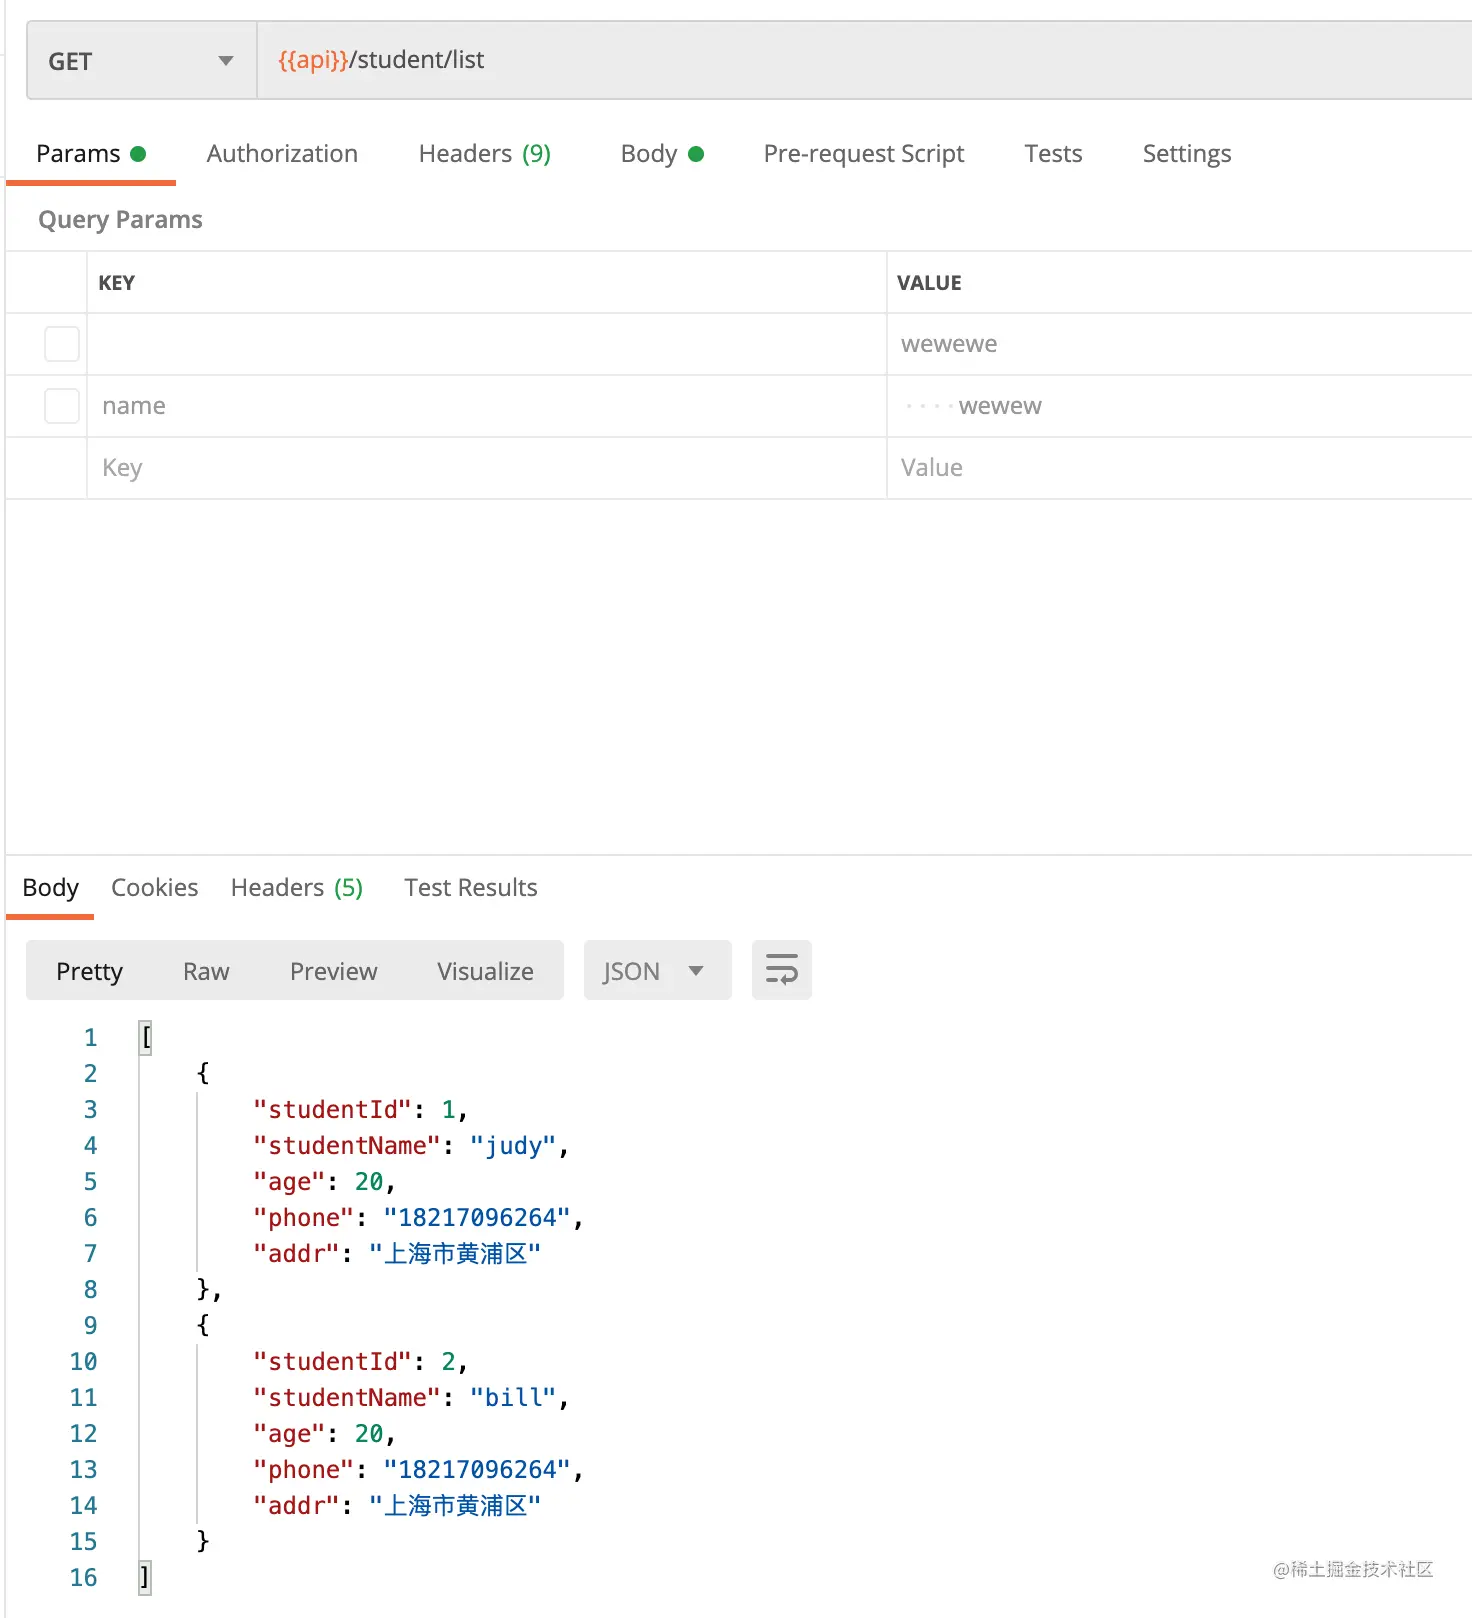This screenshot has width=1472, height=1618.
Task: Switch to the Params tab
Action: point(91,154)
